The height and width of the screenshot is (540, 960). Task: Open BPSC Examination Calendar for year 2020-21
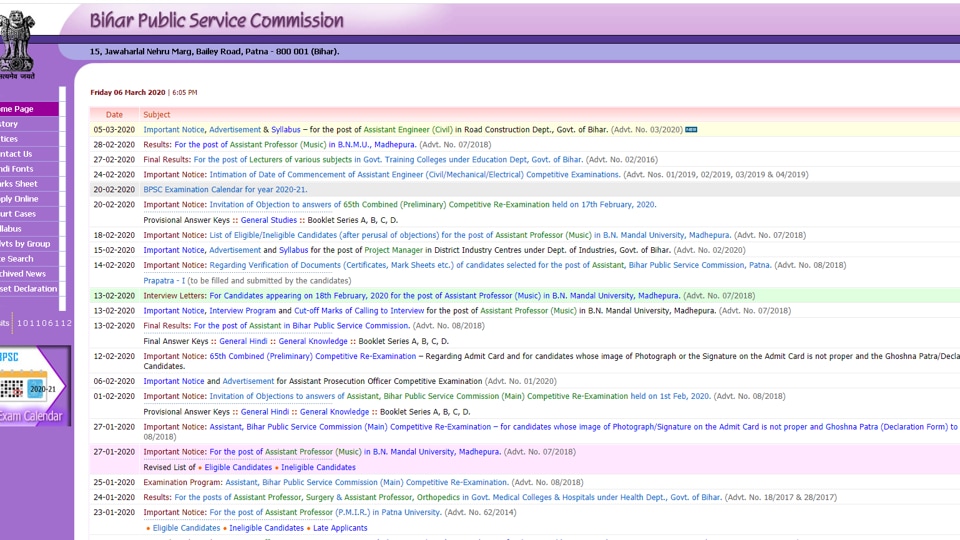(225, 190)
